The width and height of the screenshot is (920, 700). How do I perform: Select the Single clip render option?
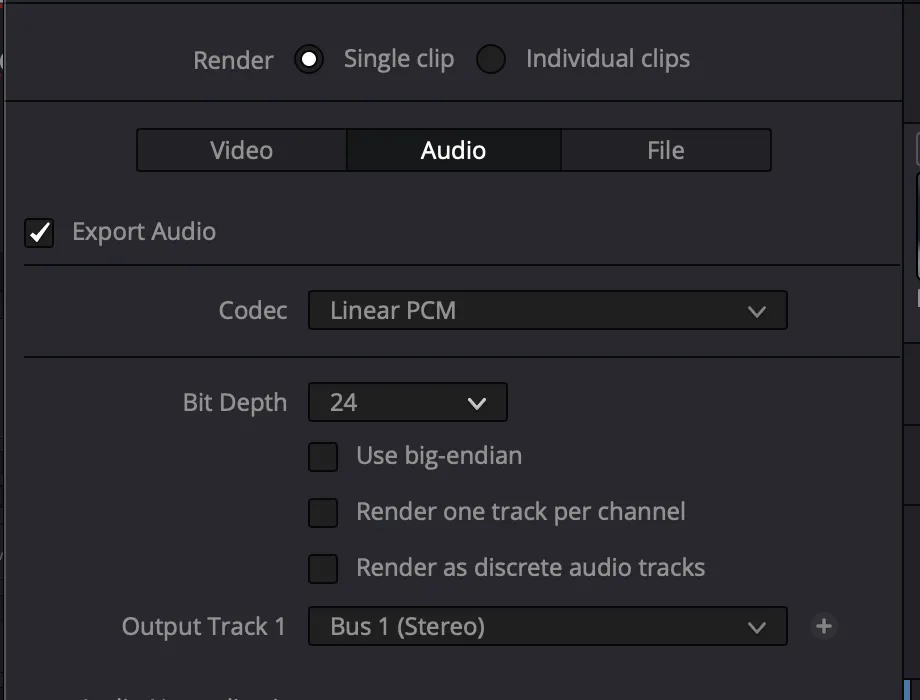click(309, 60)
